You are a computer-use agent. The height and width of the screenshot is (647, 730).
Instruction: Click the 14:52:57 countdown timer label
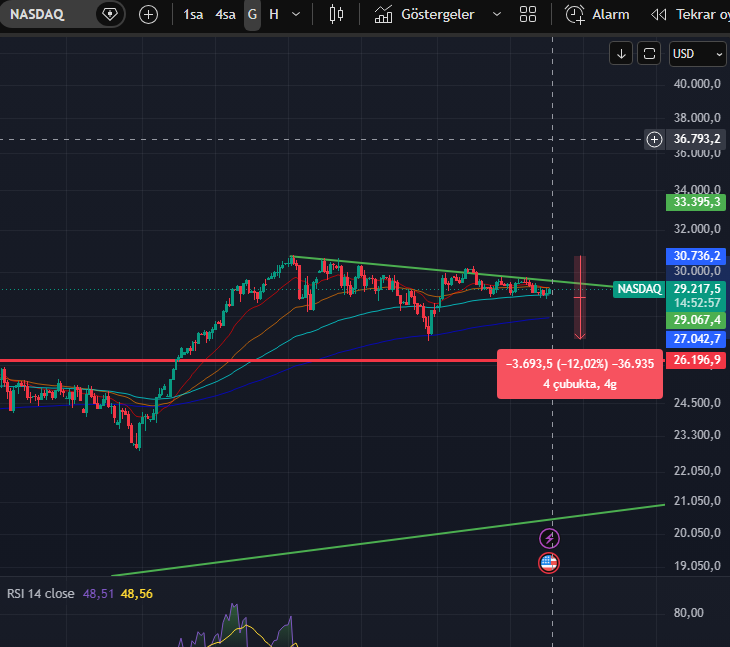(x=696, y=303)
